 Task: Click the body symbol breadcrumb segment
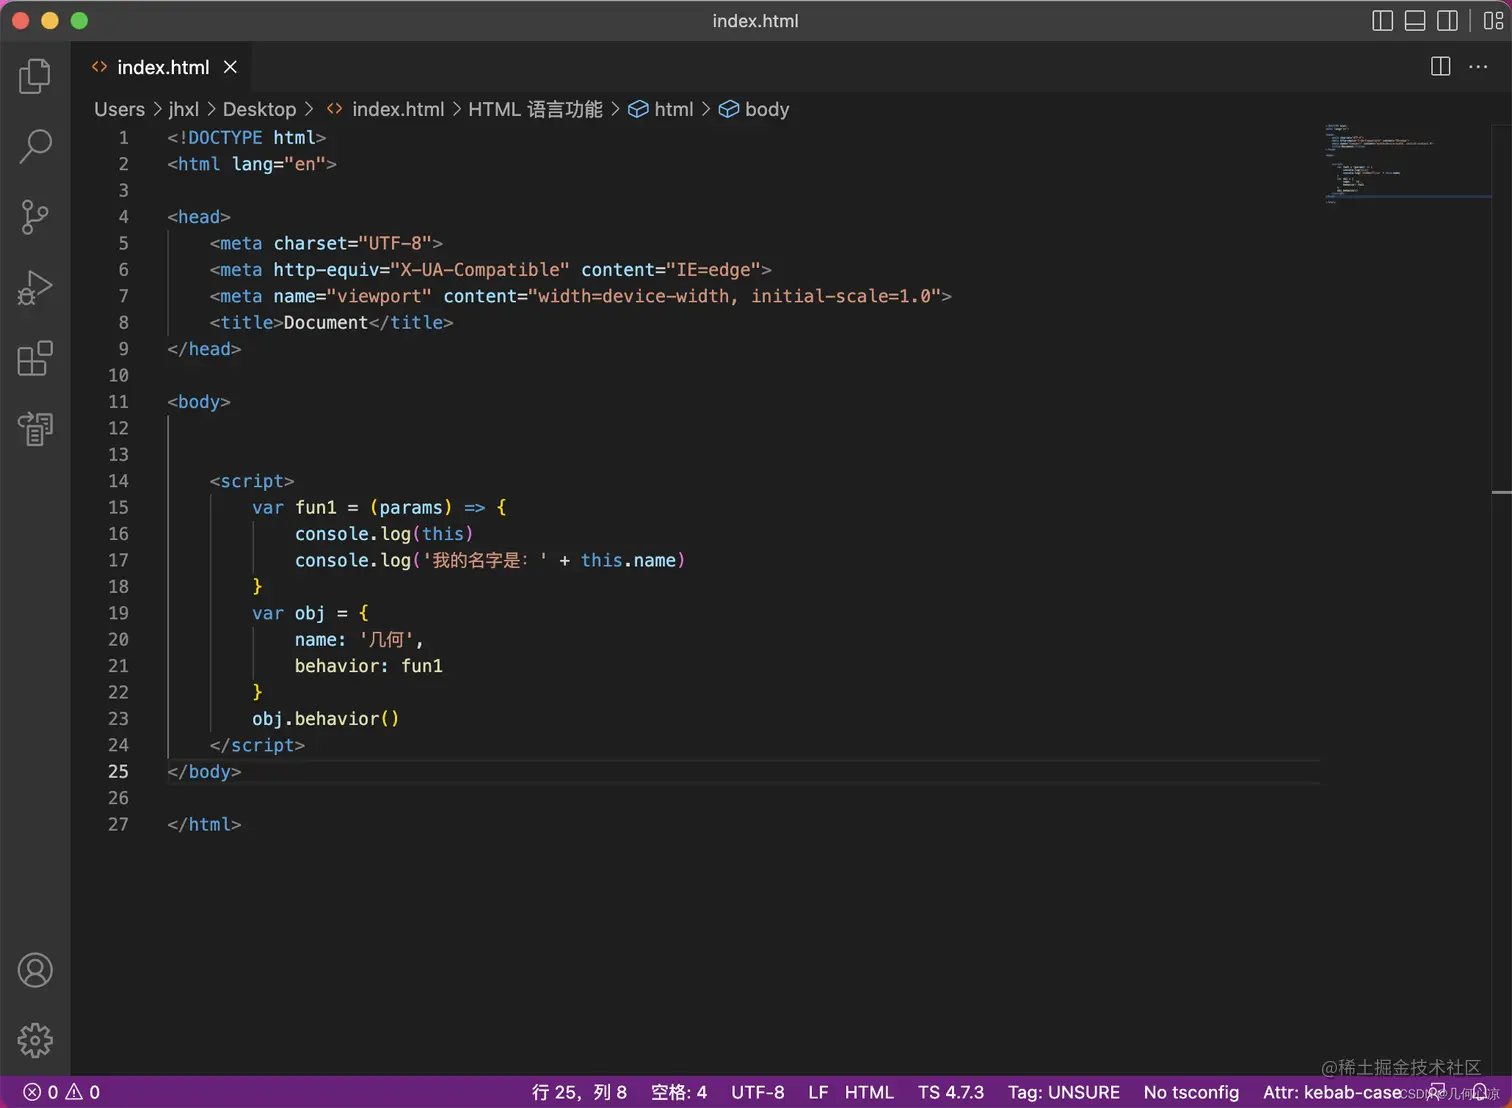point(755,109)
